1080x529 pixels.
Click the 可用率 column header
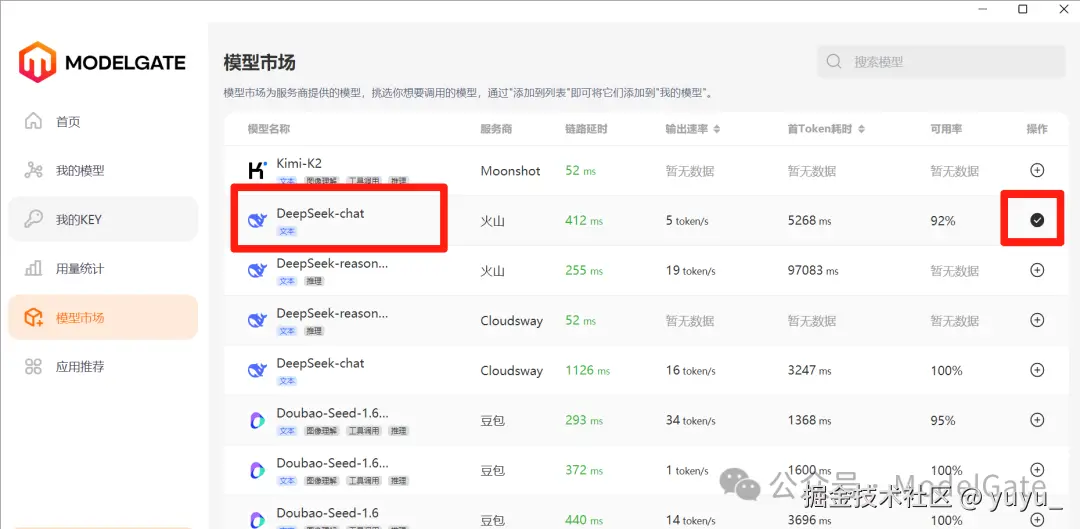(x=946, y=129)
